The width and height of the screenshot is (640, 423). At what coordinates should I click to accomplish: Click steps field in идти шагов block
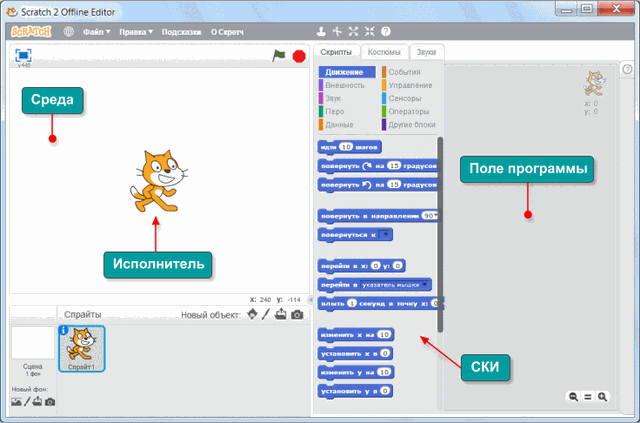pos(346,147)
